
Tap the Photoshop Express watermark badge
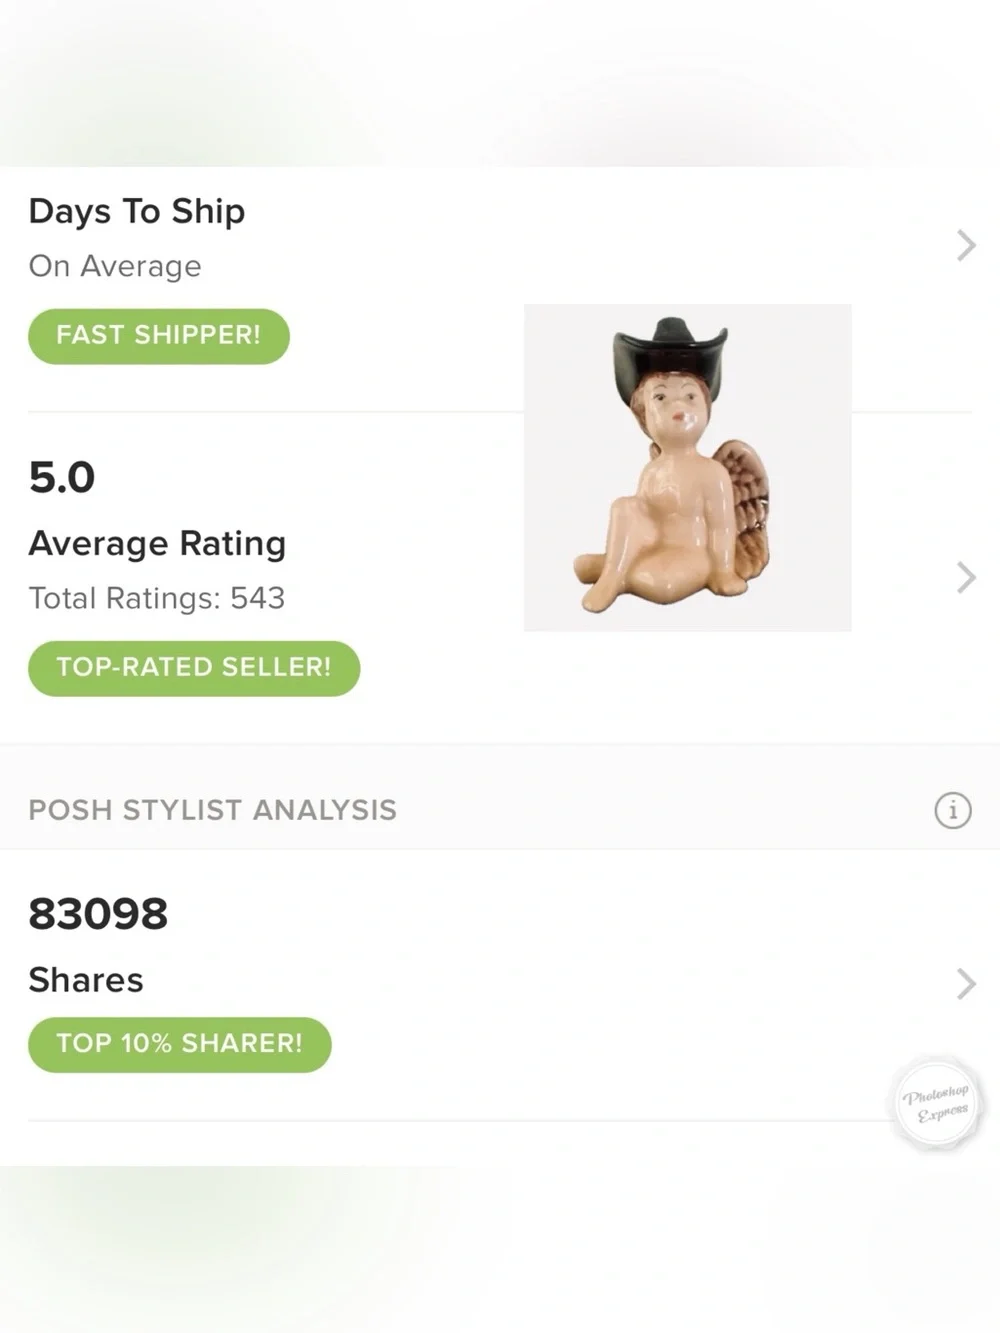pos(937,1104)
